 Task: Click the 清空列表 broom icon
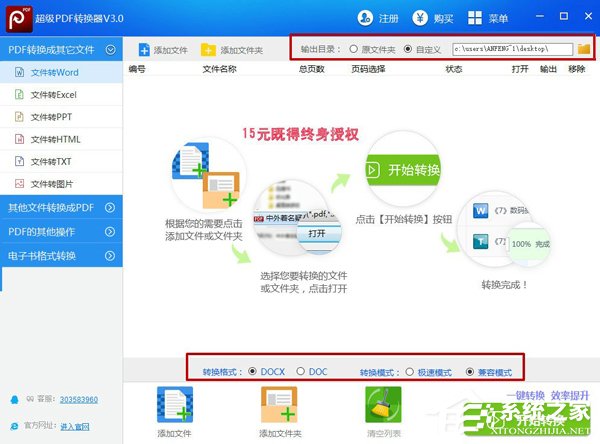383,405
